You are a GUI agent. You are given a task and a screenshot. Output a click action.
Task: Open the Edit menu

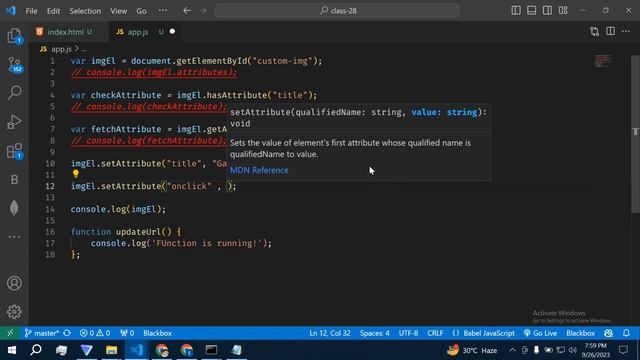point(53,11)
